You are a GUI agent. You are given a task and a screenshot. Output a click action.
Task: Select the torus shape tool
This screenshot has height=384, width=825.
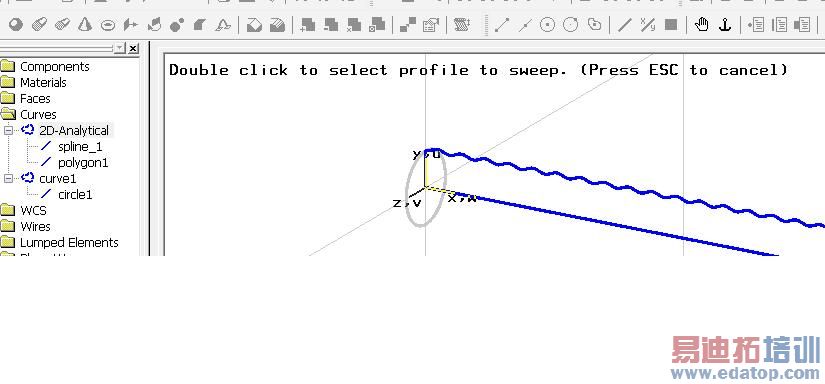[108, 25]
